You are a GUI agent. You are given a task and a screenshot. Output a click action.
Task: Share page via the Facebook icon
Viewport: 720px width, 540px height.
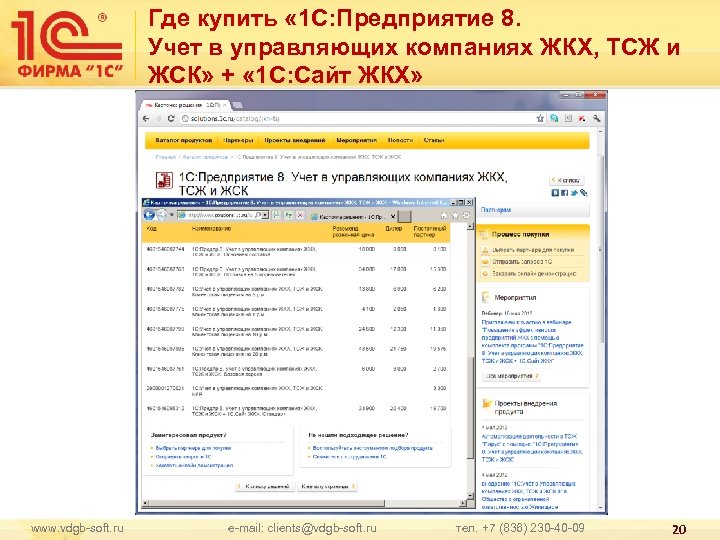pos(564,193)
